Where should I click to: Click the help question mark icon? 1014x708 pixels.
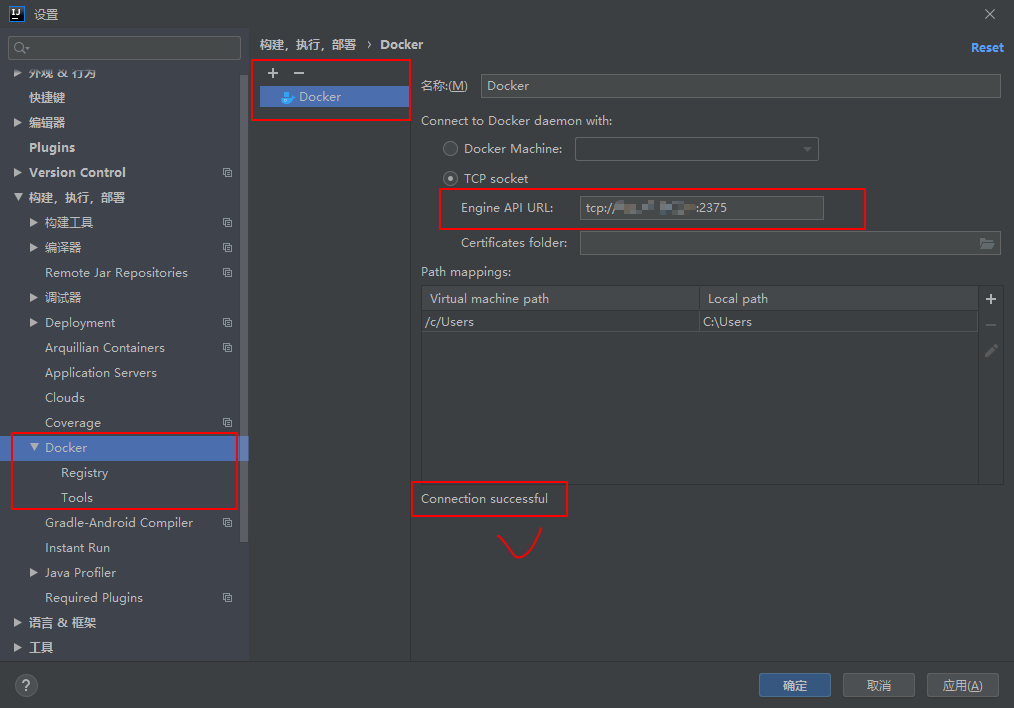(x=26, y=685)
